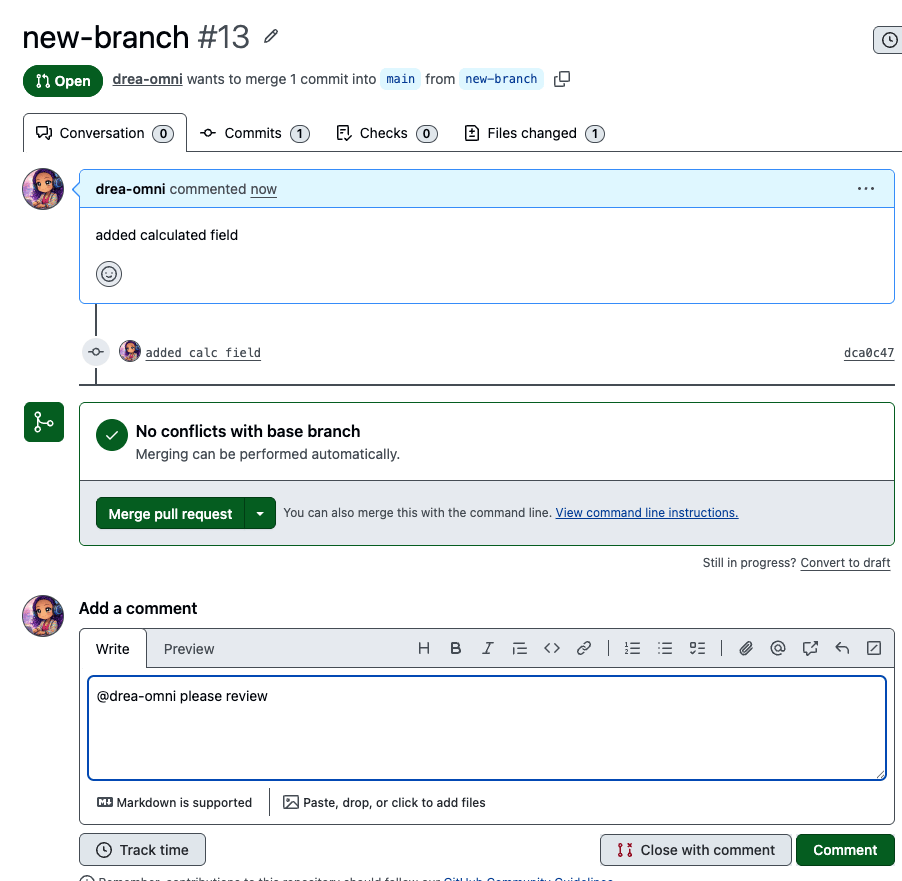The width and height of the screenshot is (902, 881).
Task: Open the Checks tab
Action: [x=387, y=134]
